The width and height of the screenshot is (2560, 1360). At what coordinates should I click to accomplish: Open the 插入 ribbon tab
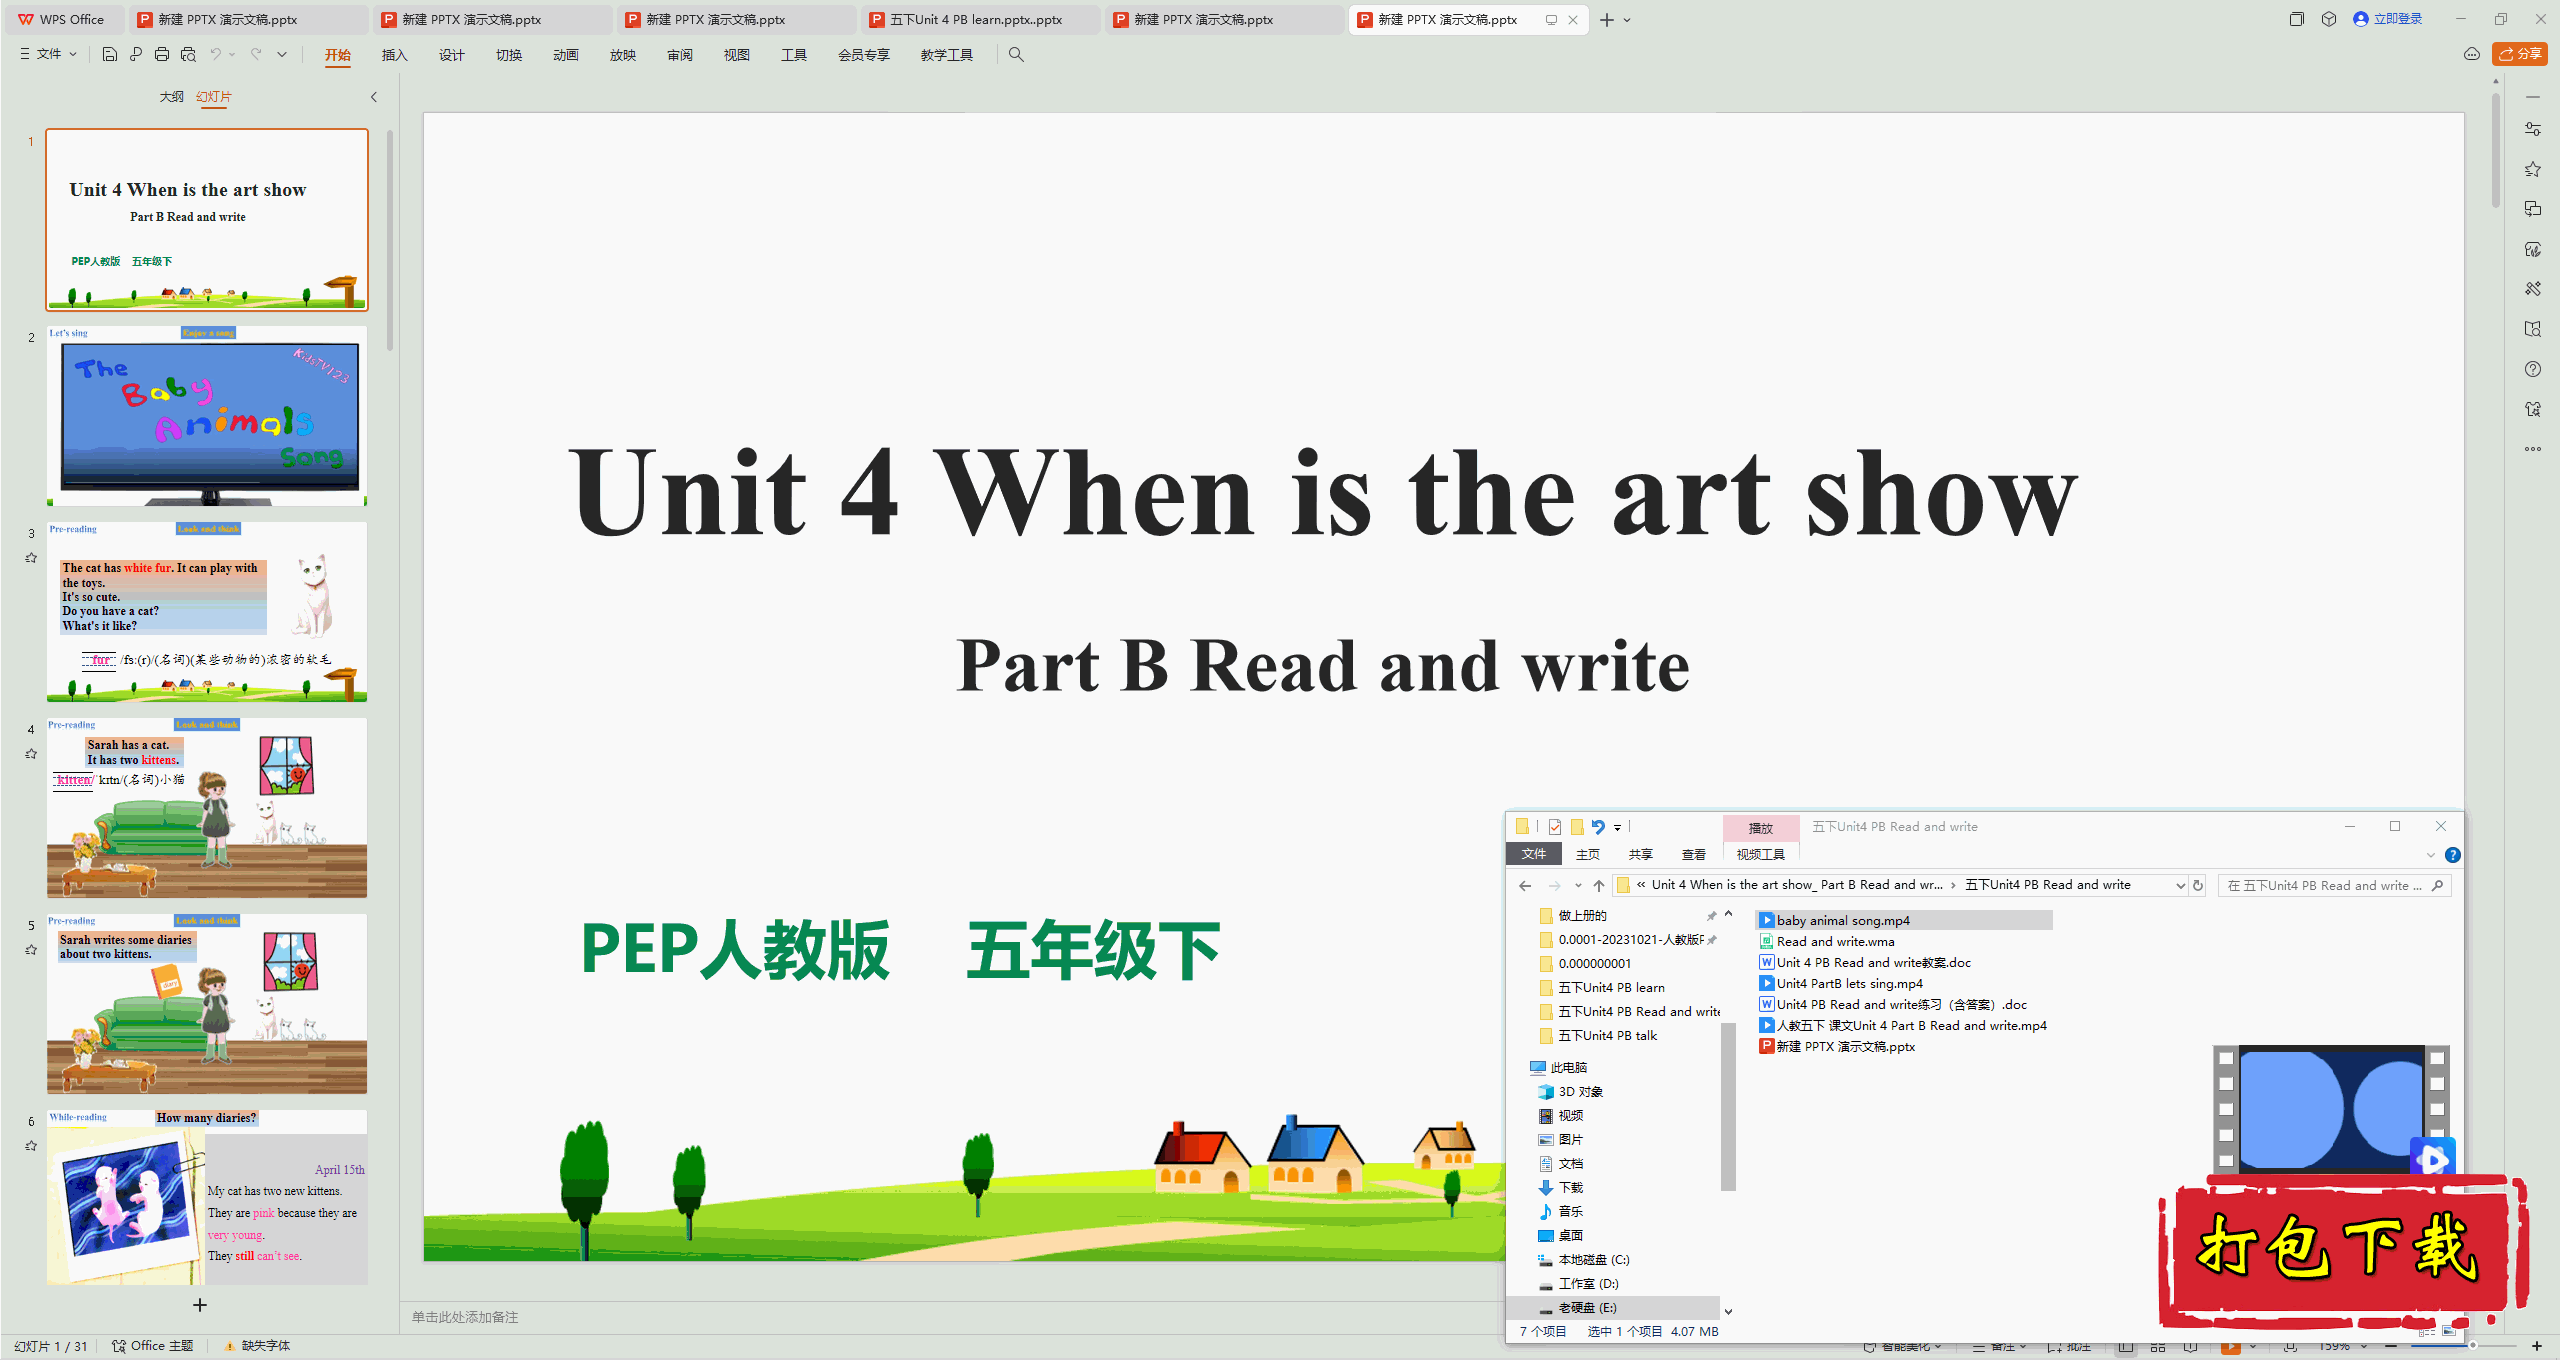tap(395, 55)
